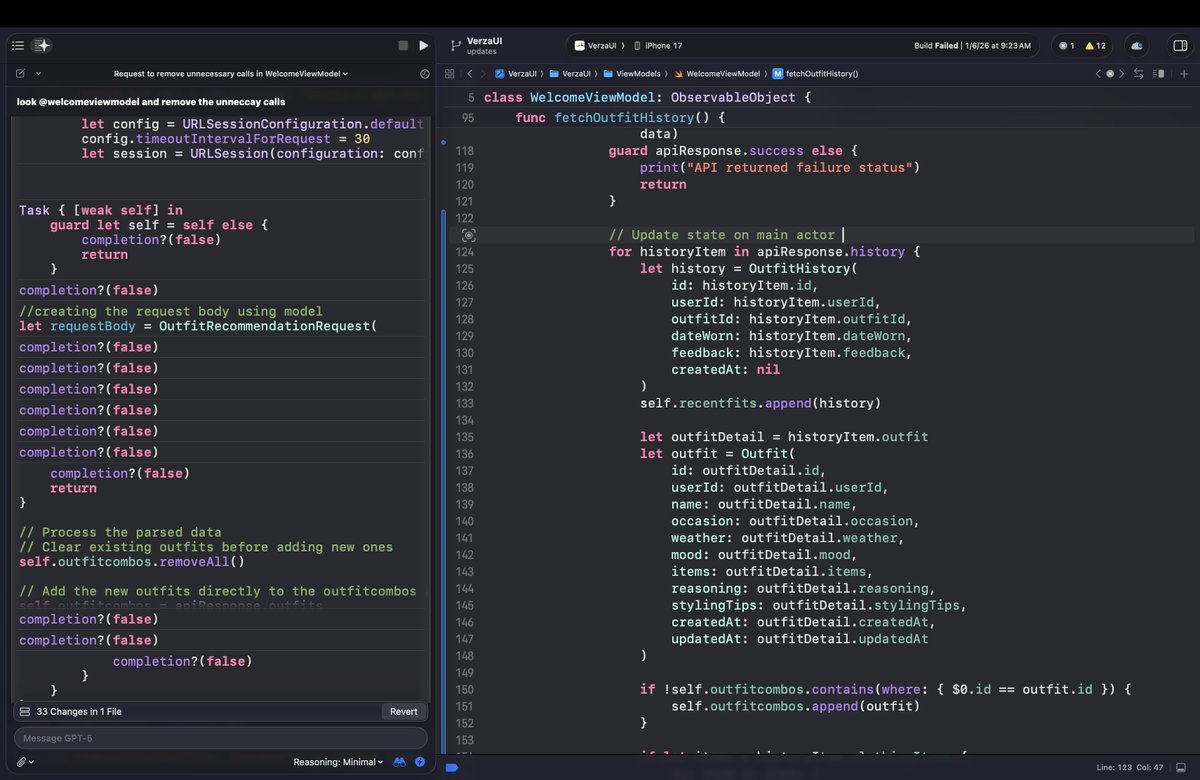The image size is (1200, 780).
Task: Open the fetchOutfitHistory() method breadcrumb
Action: point(815,74)
